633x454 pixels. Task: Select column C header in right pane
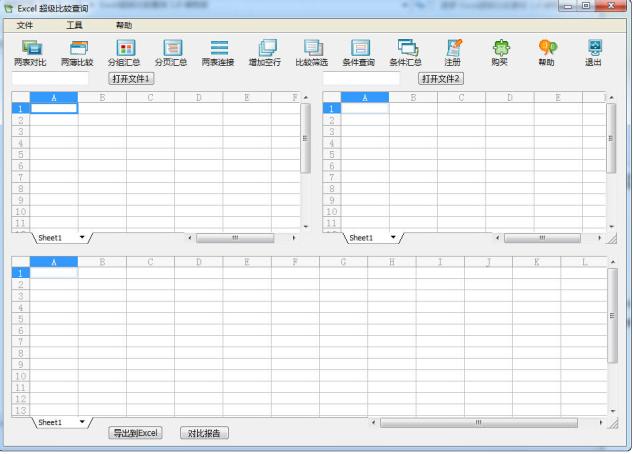(461, 97)
